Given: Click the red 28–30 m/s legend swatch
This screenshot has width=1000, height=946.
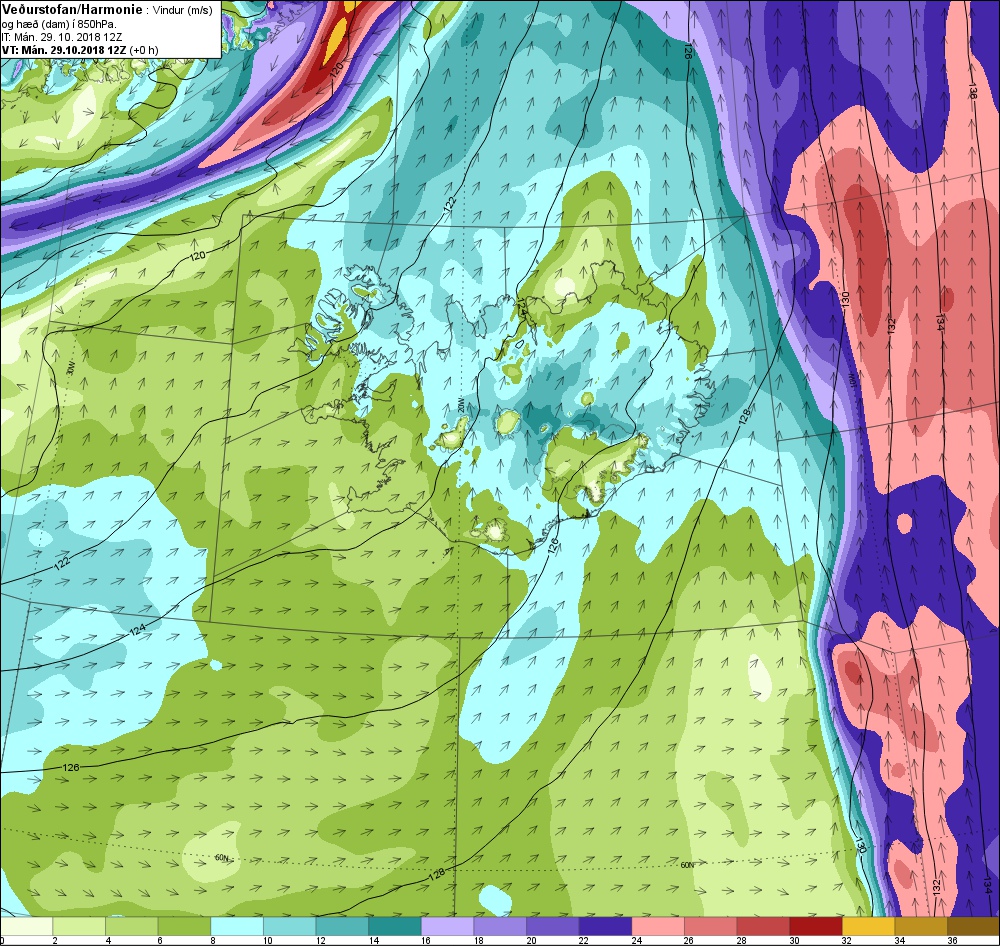Looking at the screenshot, I should tap(763, 926).
